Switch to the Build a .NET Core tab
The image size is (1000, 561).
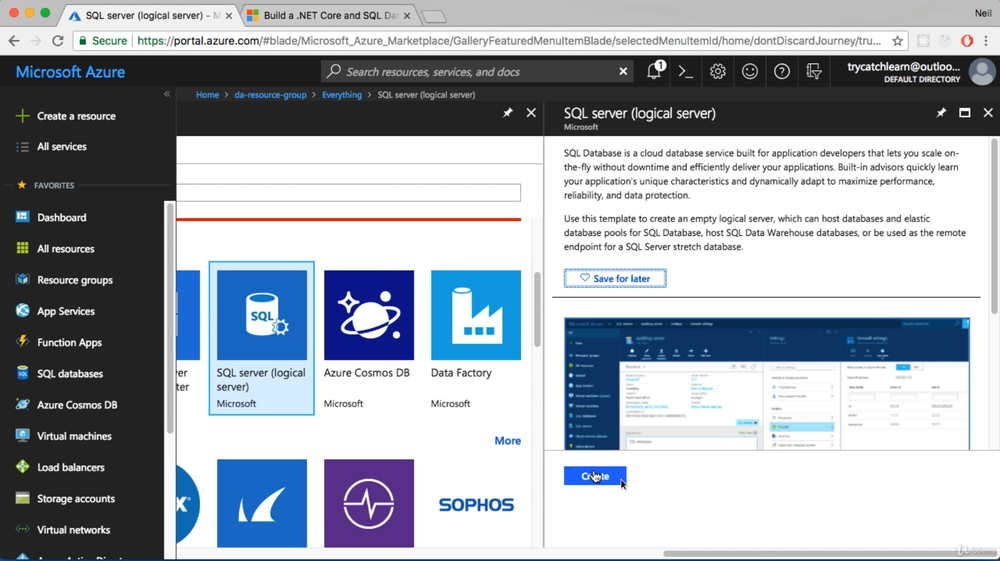(x=329, y=15)
